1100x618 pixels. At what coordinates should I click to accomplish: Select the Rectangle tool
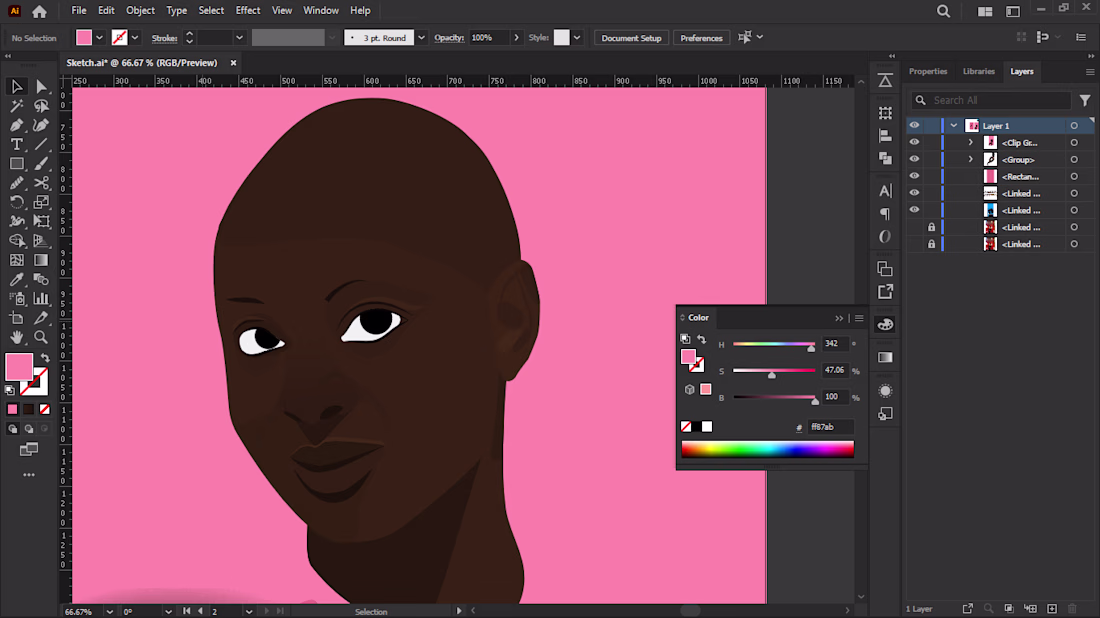[x=17, y=163]
